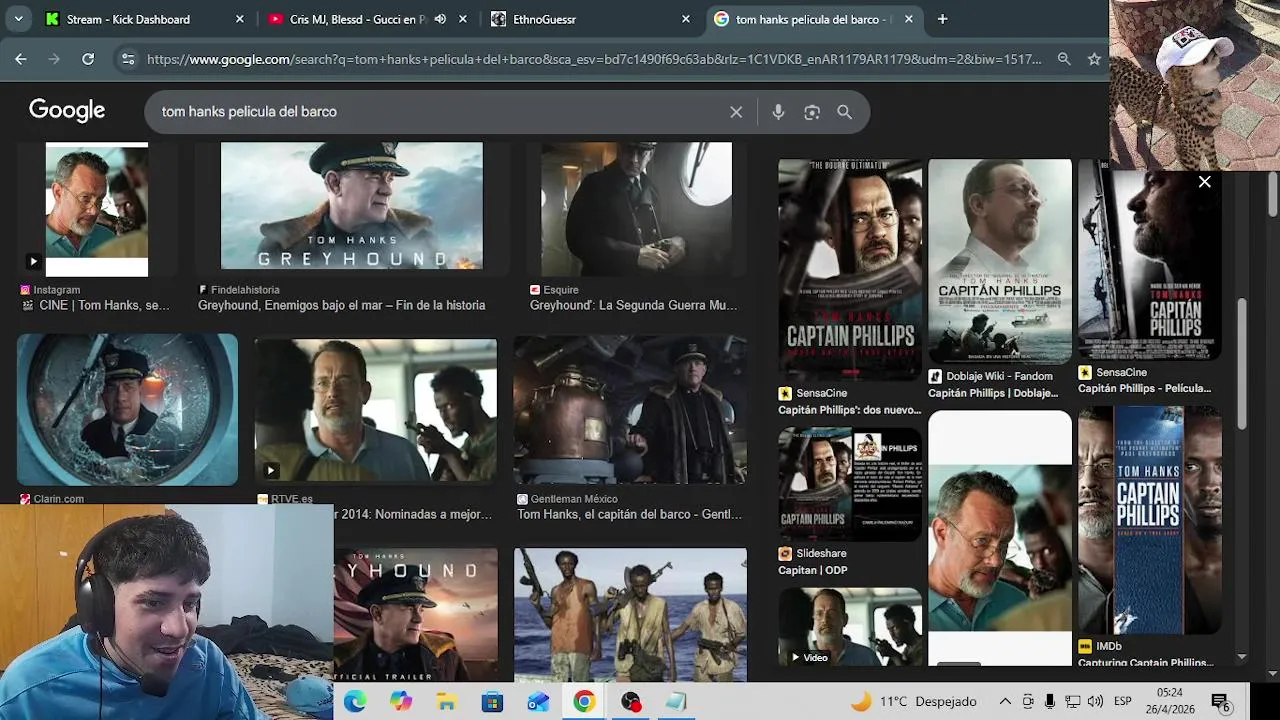This screenshot has height=720, width=1280.
Task: Open 'Capitán Phillips - Película...' SensaCine link
Action: [1144, 389]
